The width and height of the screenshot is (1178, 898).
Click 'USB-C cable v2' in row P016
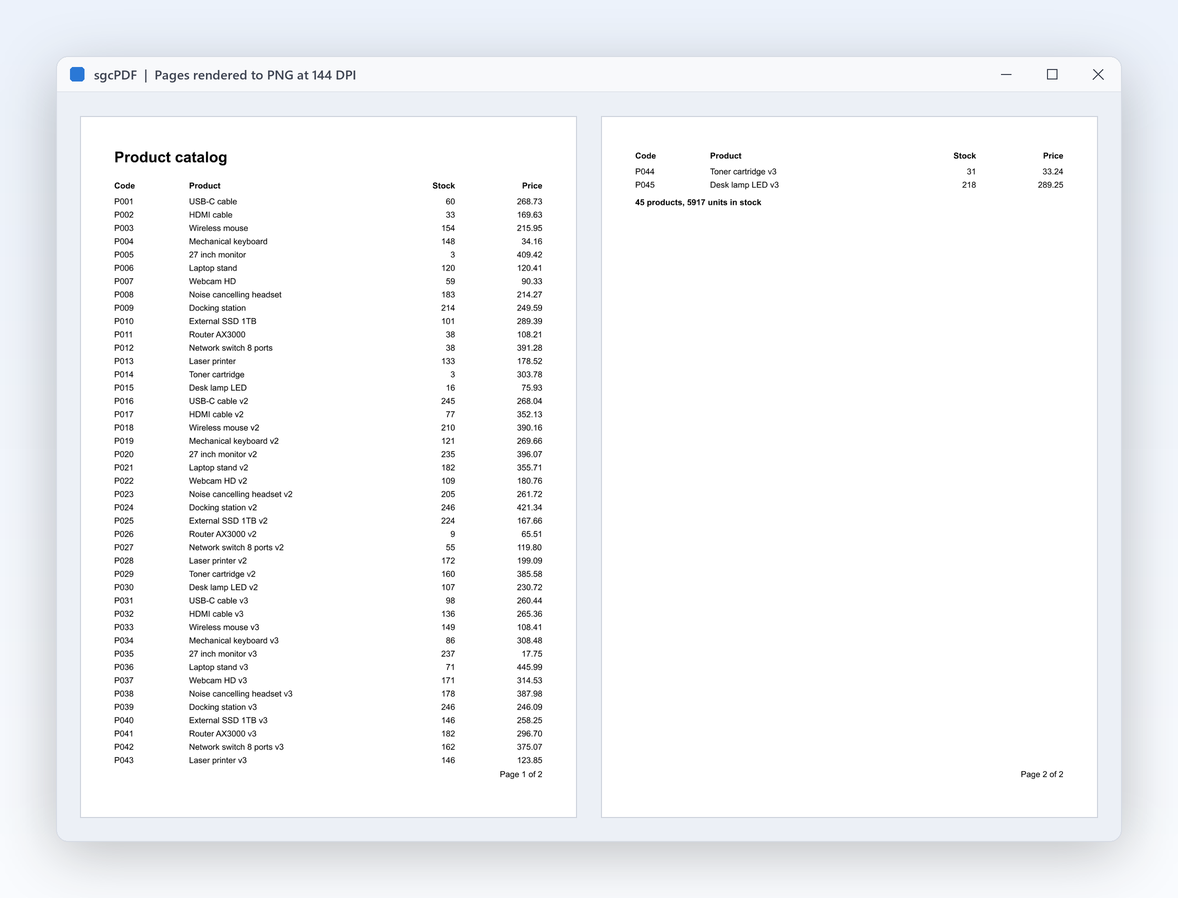[x=219, y=401]
